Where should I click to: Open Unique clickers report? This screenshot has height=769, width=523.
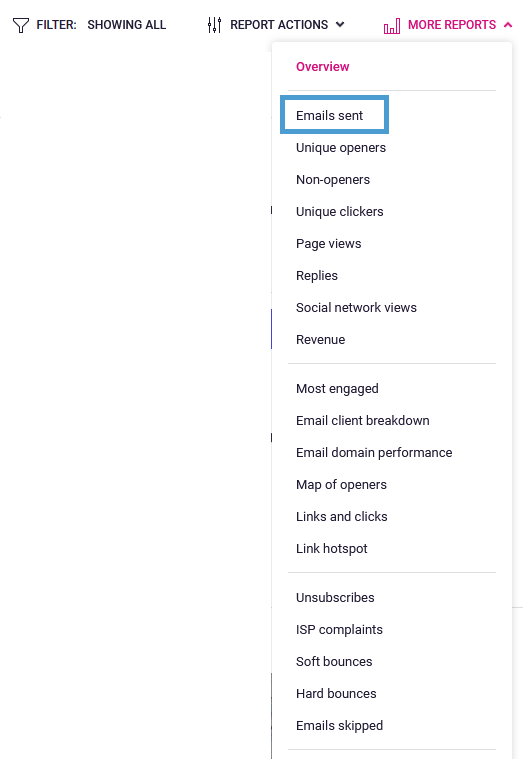coord(340,211)
